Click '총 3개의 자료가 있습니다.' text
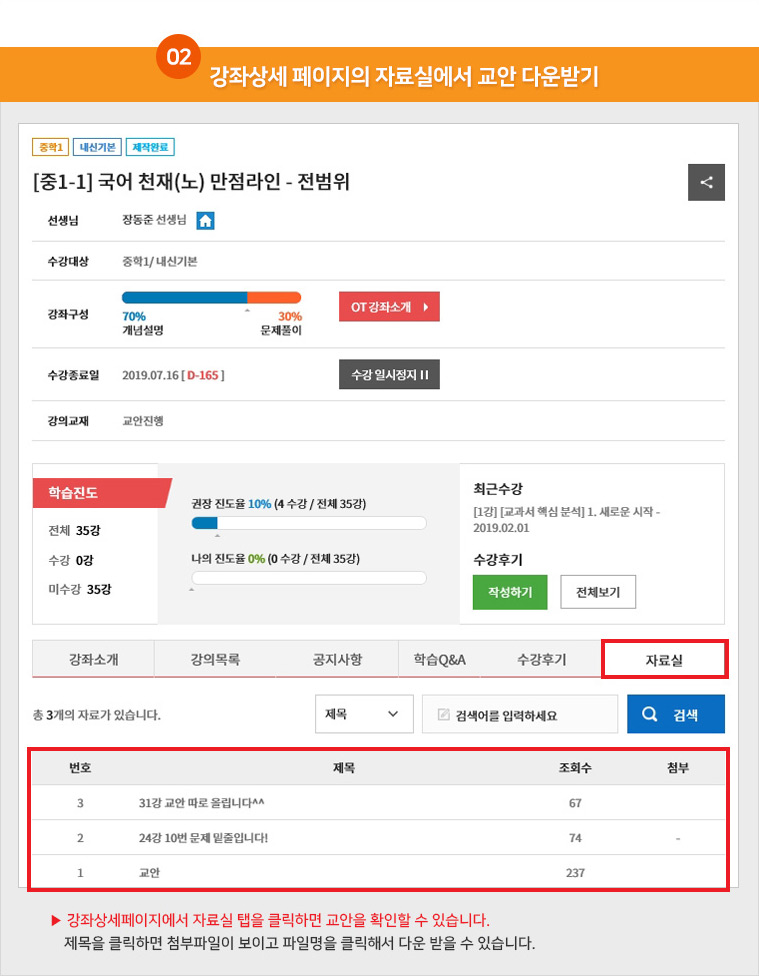This screenshot has height=976, width=759. [97, 715]
